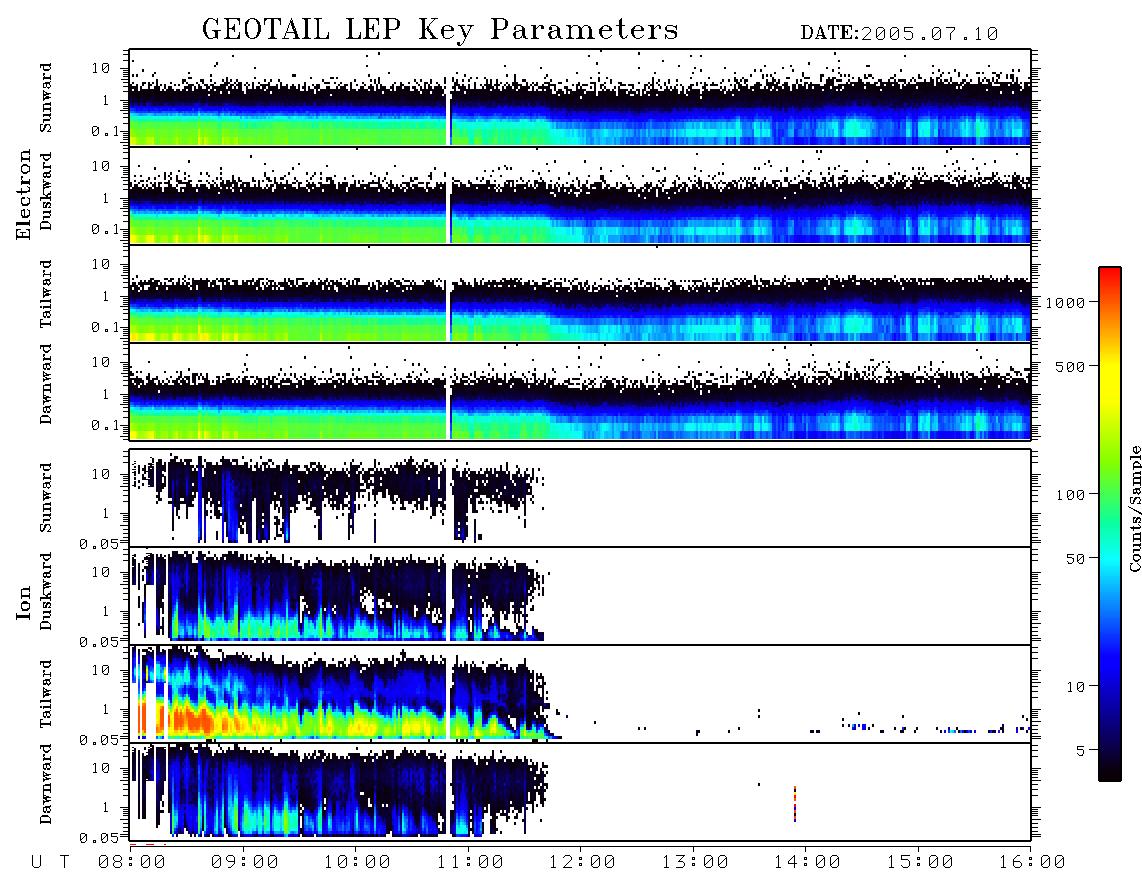Select the 'Ion' group axis label

[23, 602]
